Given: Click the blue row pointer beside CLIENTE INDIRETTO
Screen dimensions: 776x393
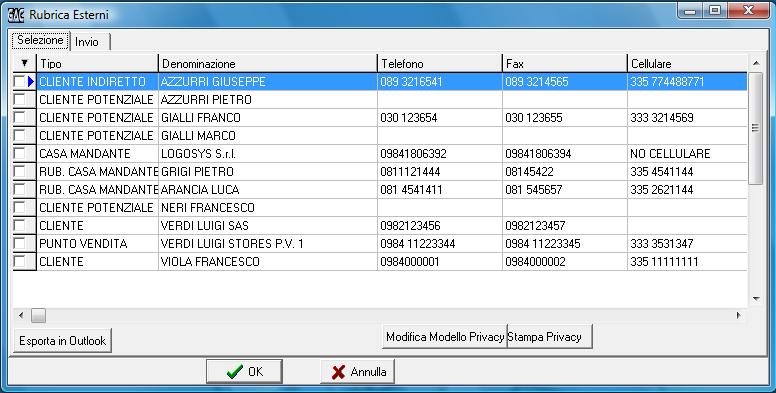Looking at the screenshot, I should pyautogui.click(x=31, y=81).
